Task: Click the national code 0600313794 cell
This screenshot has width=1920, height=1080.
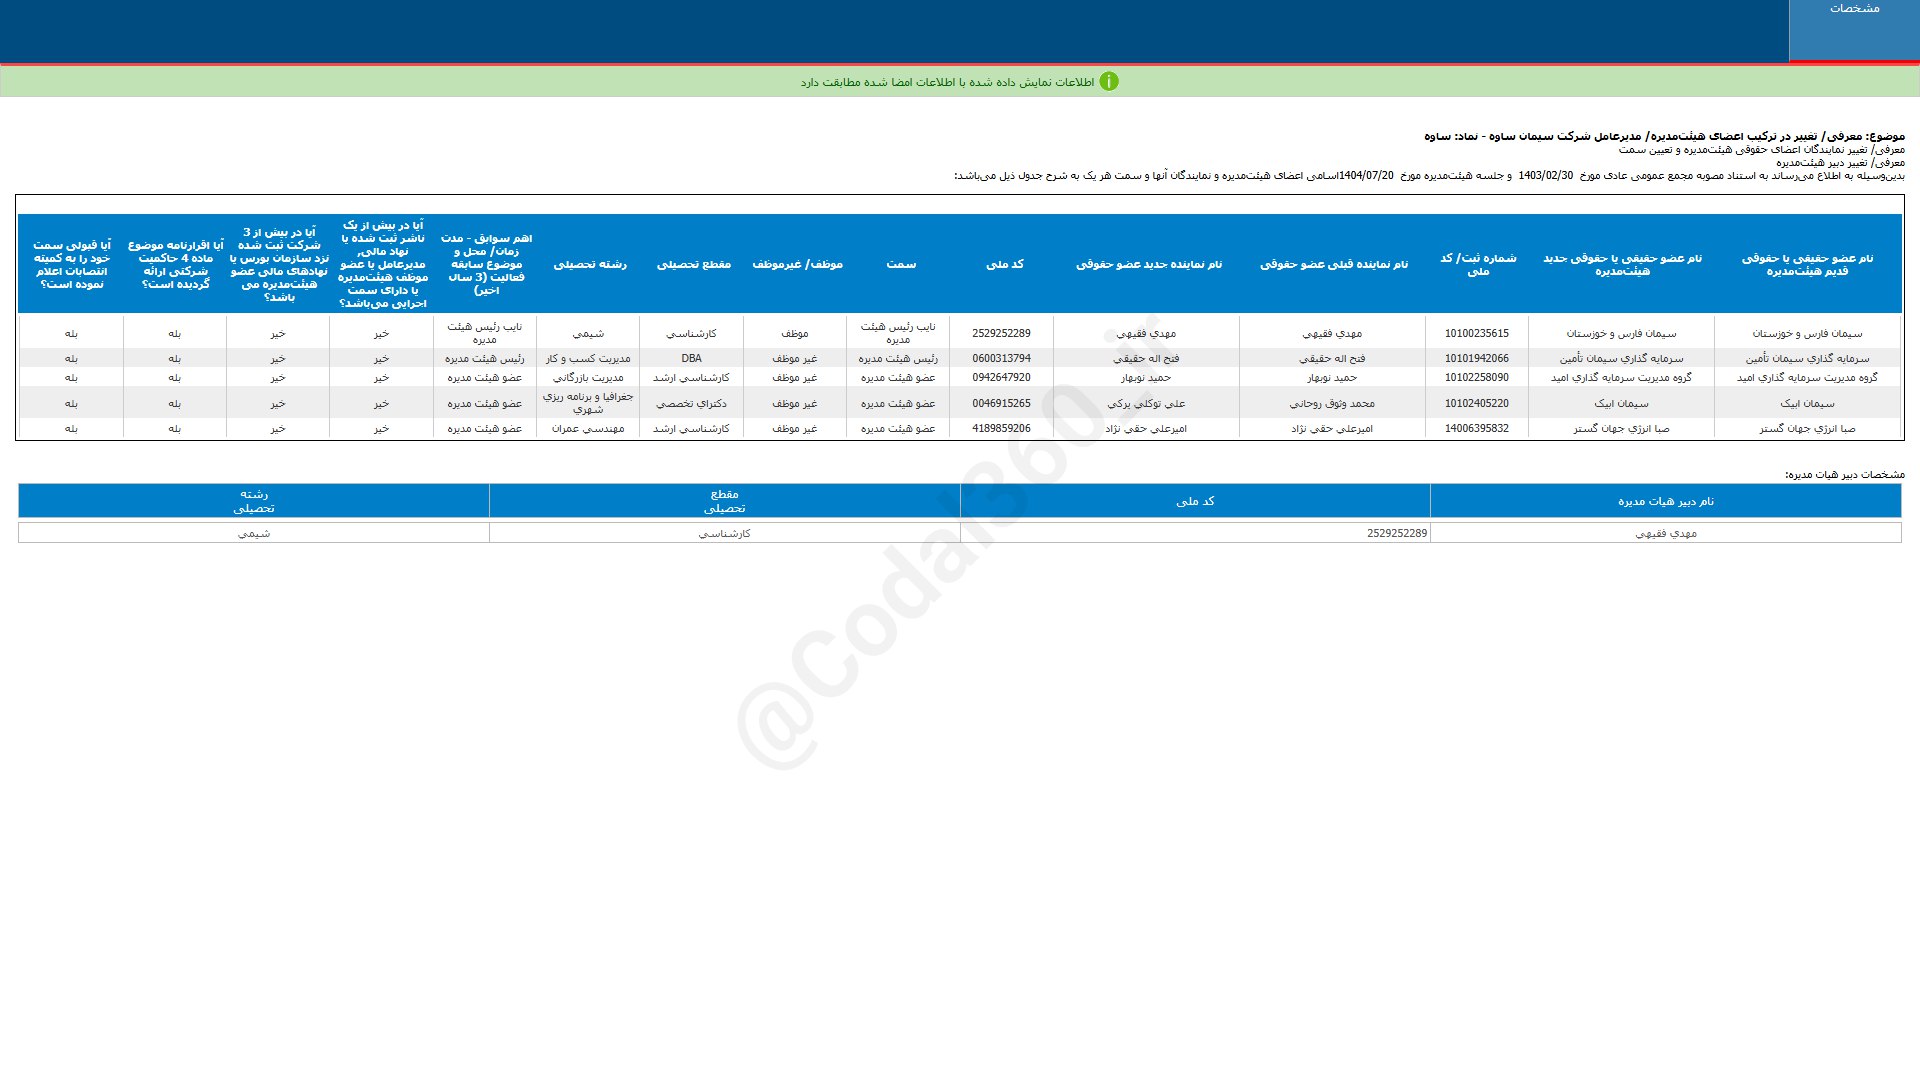Action: [1001, 358]
